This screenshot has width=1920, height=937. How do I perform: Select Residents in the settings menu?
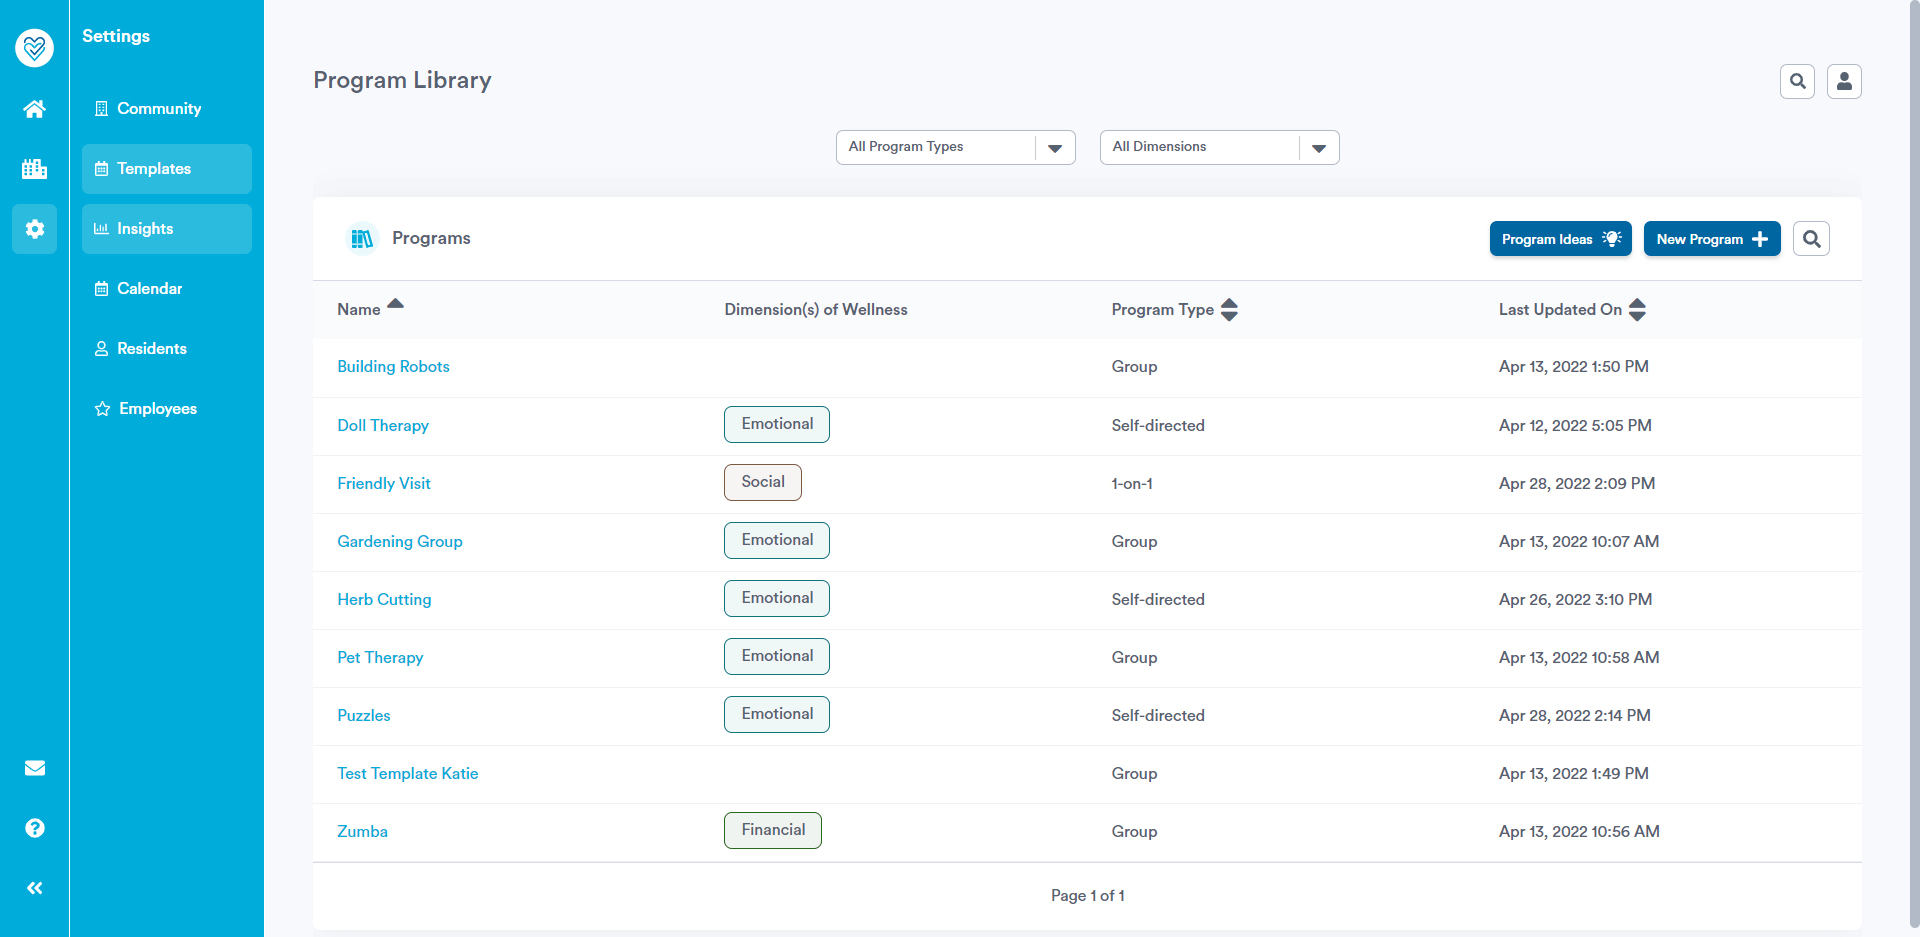click(x=152, y=349)
